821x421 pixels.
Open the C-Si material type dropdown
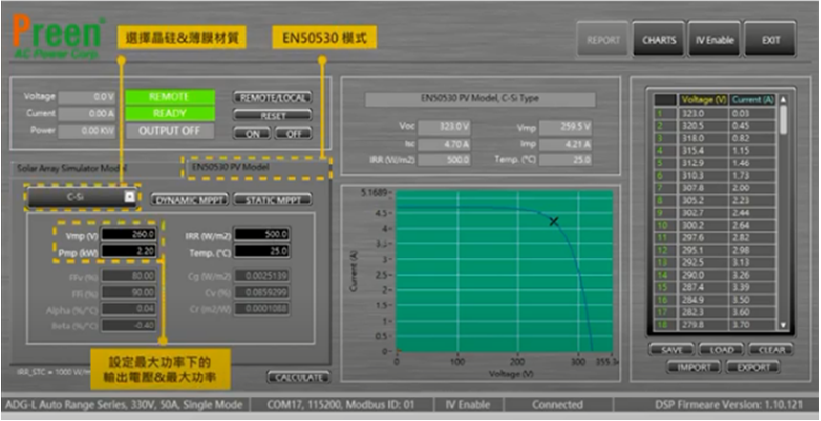pyautogui.click(x=129, y=198)
